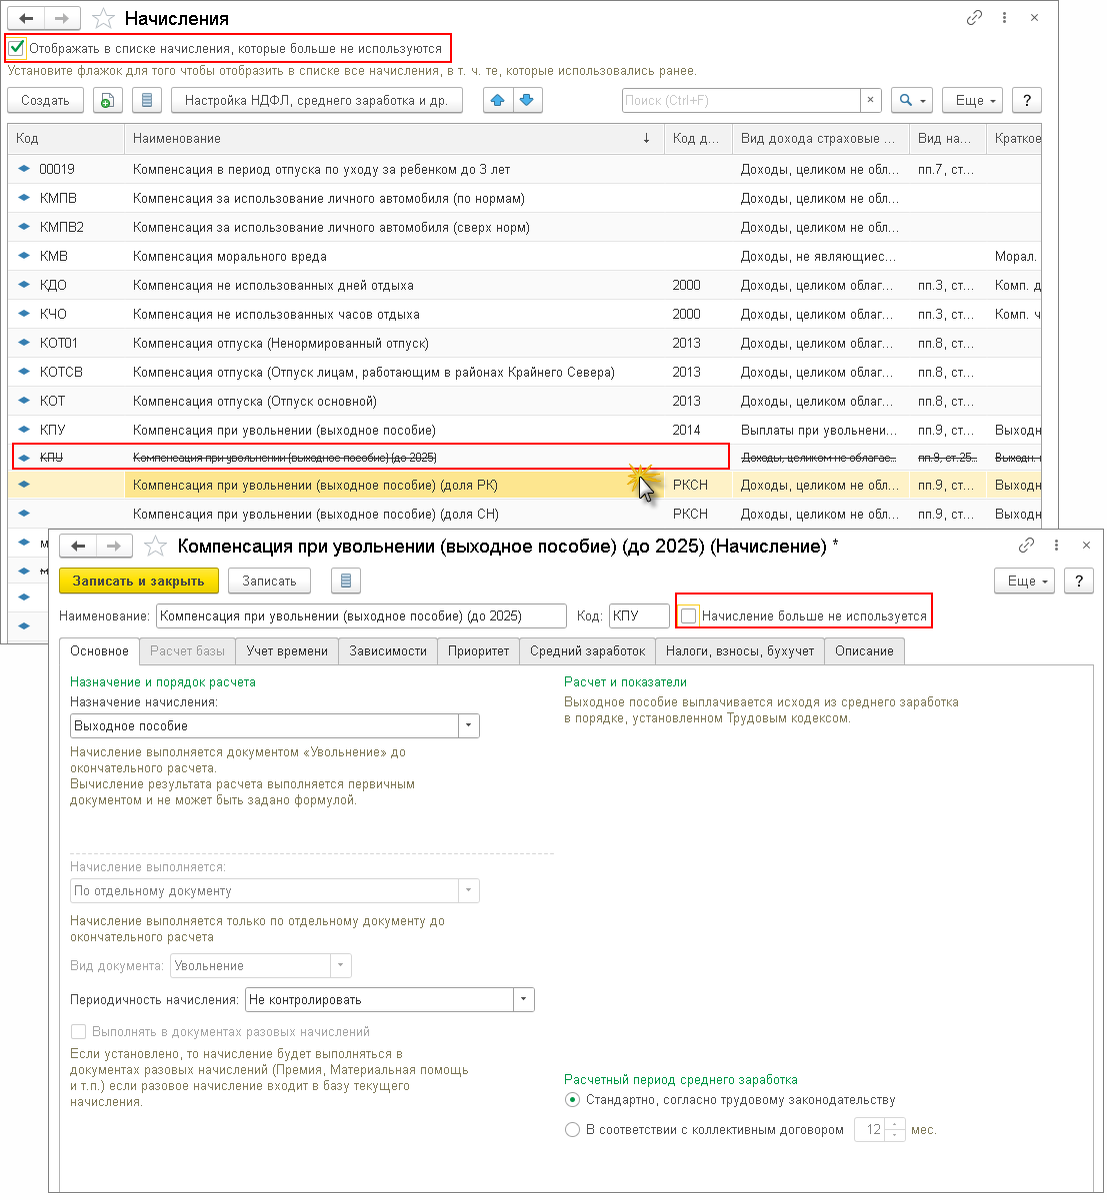Go forward in Начисления window

tap(61, 18)
